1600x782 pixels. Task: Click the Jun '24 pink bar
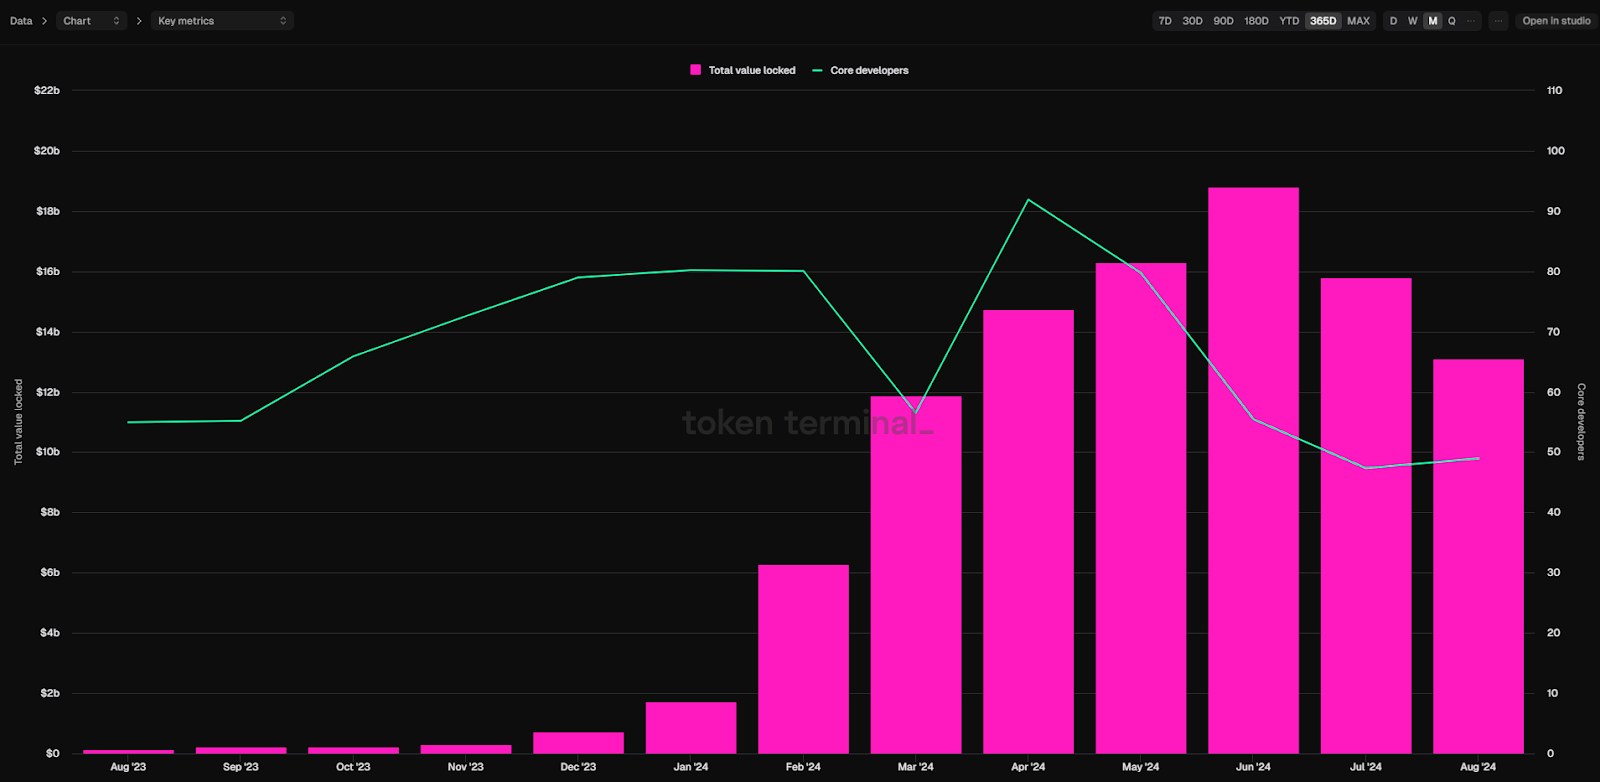[1253, 470]
